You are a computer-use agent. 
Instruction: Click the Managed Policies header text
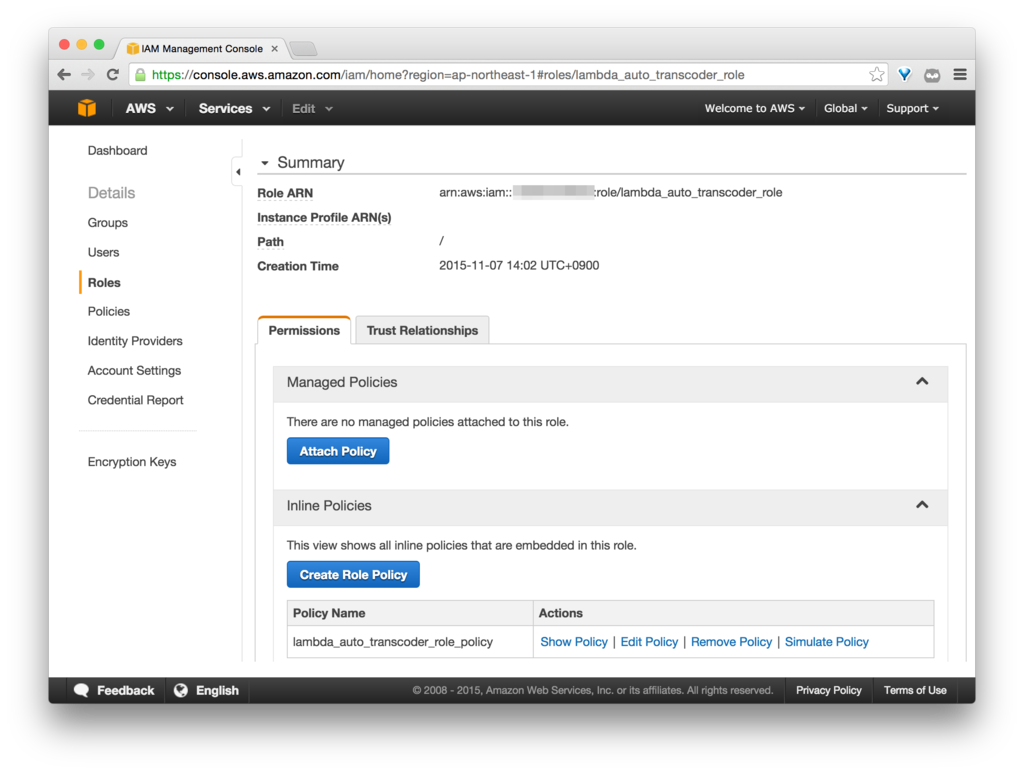click(x=342, y=382)
